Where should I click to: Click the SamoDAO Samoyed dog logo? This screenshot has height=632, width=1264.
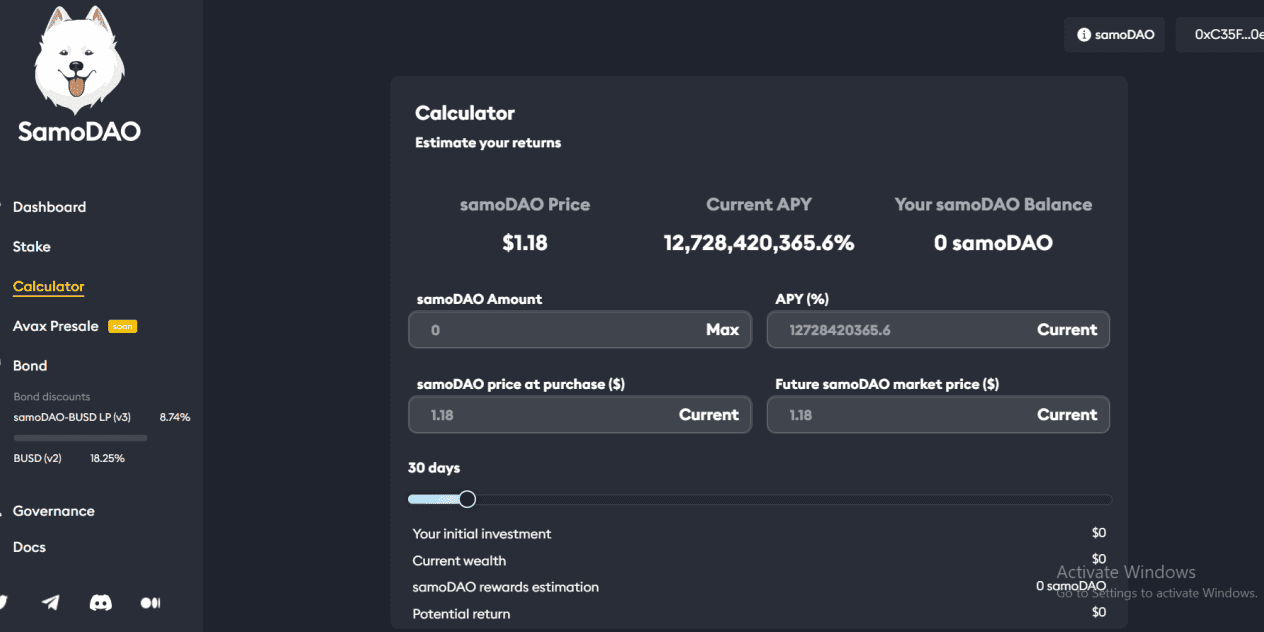(80, 59)
